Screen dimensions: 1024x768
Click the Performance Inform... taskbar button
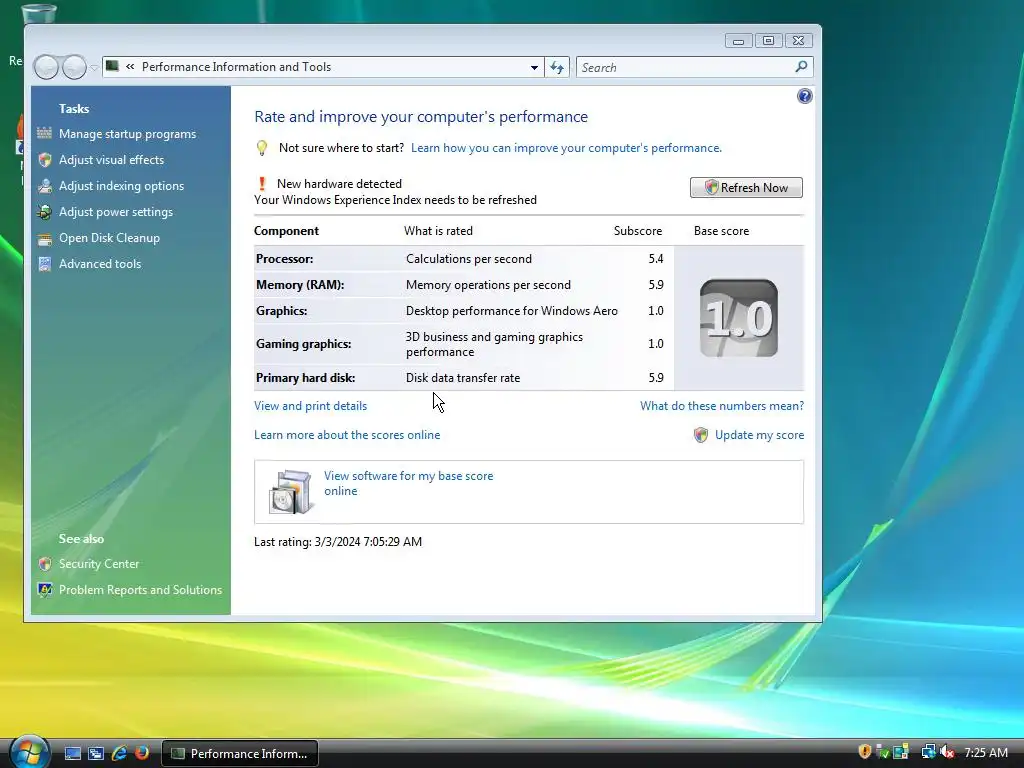[240, 754]
